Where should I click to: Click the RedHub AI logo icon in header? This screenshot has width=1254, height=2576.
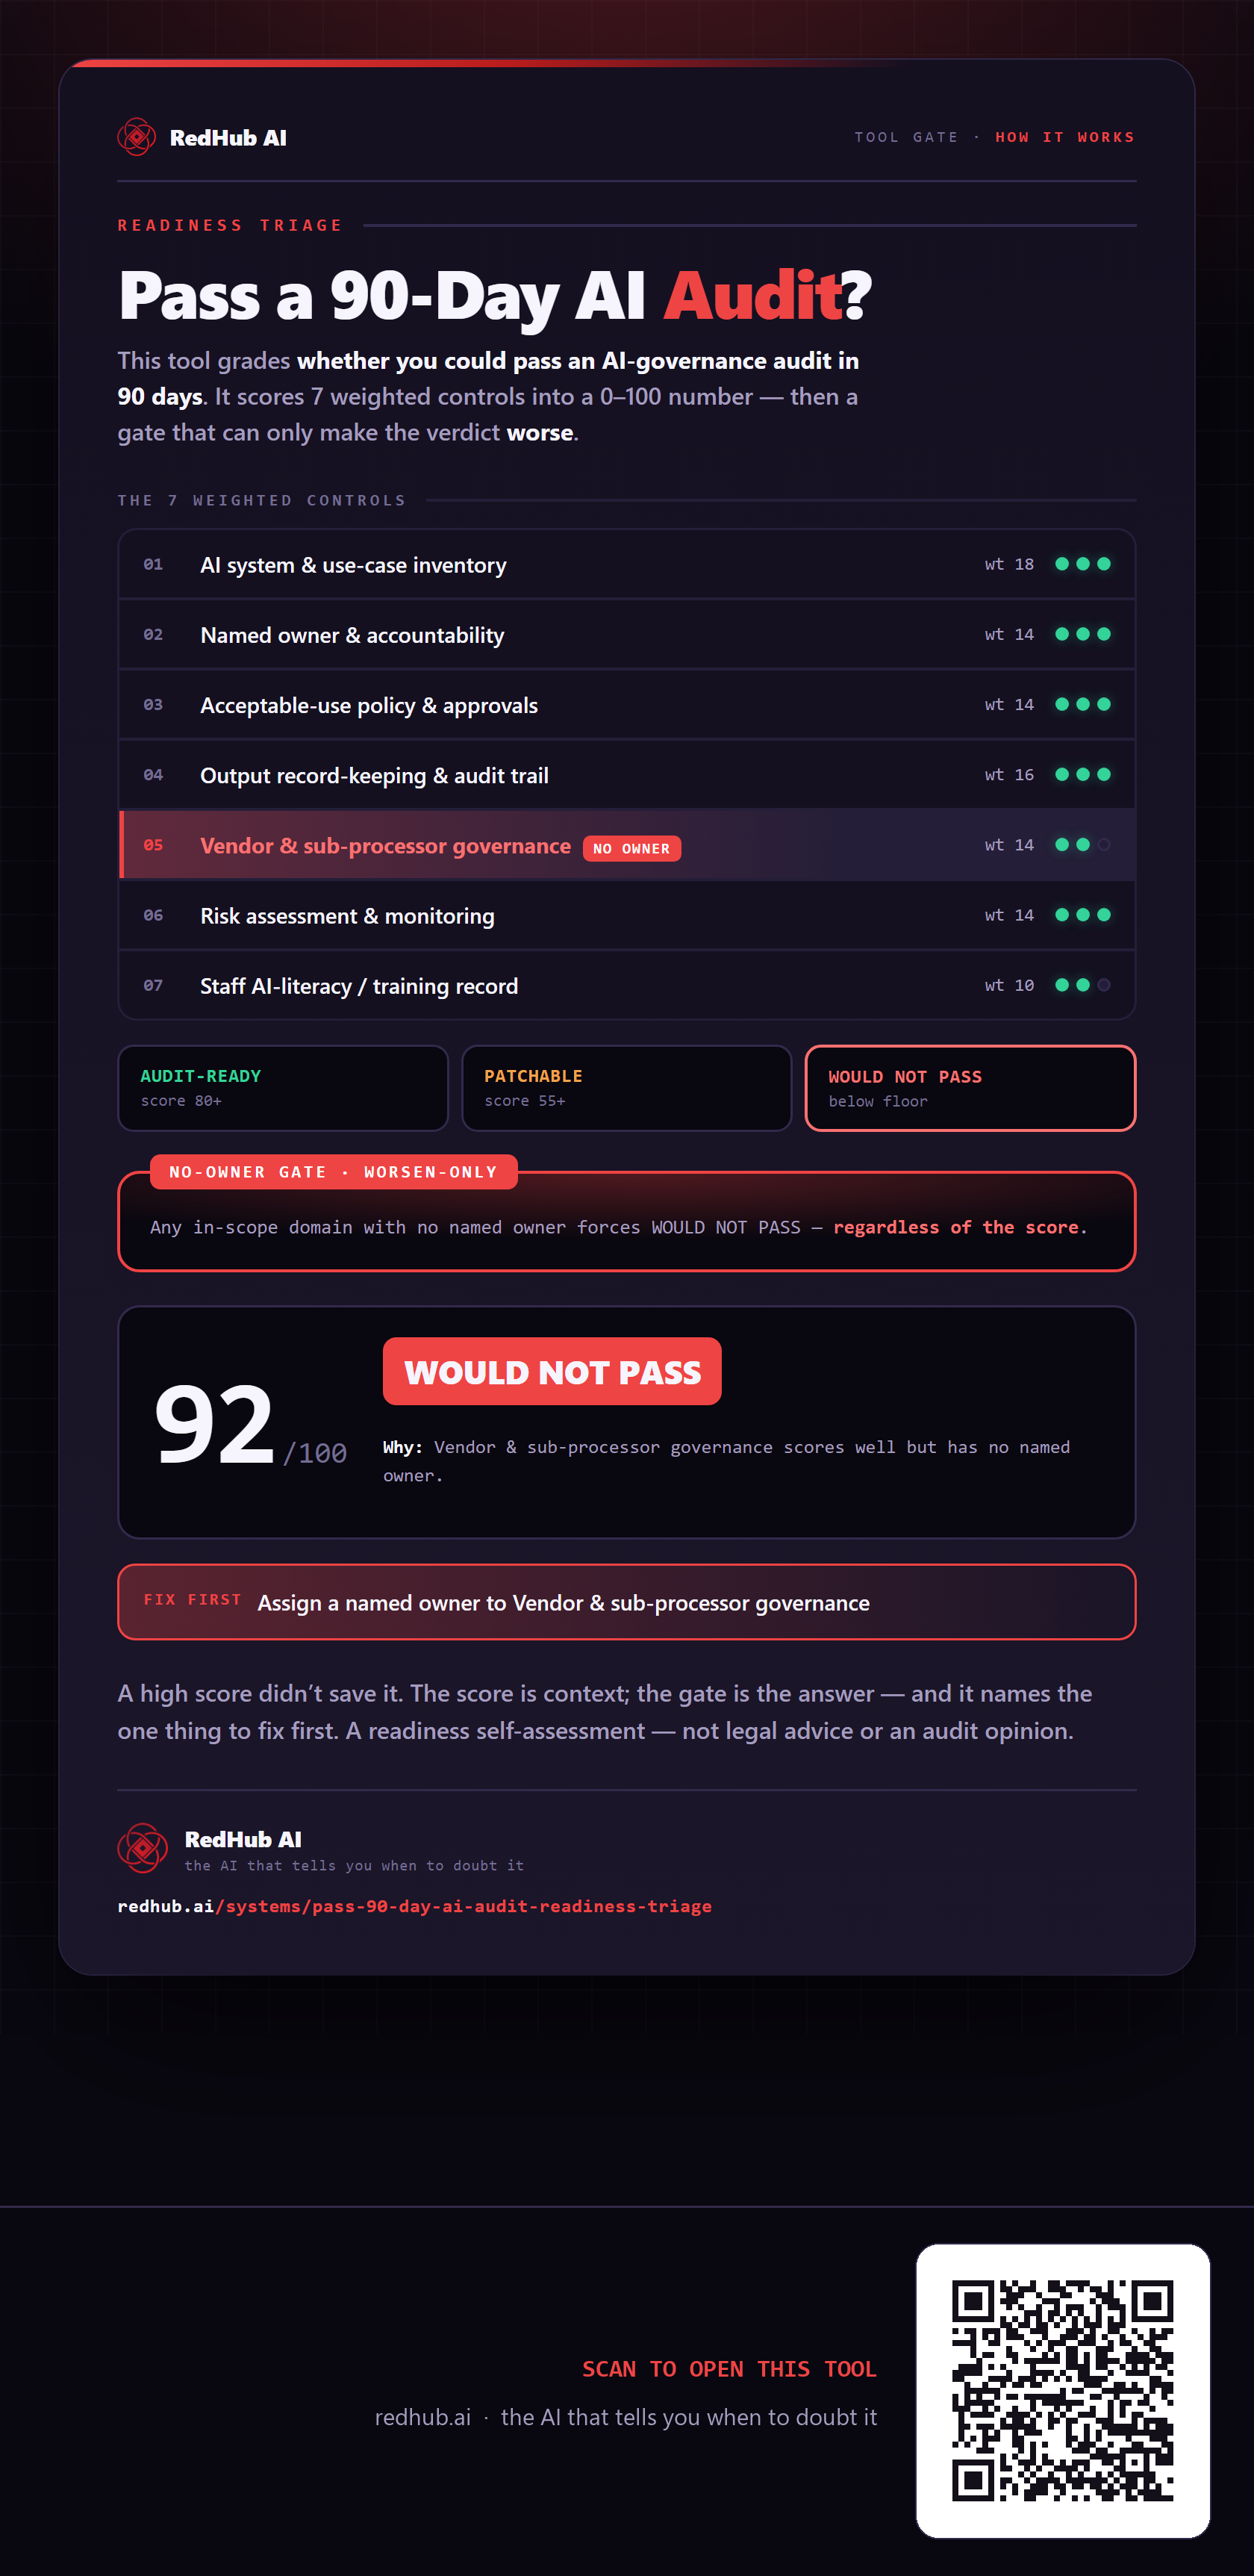pos(136,137)
